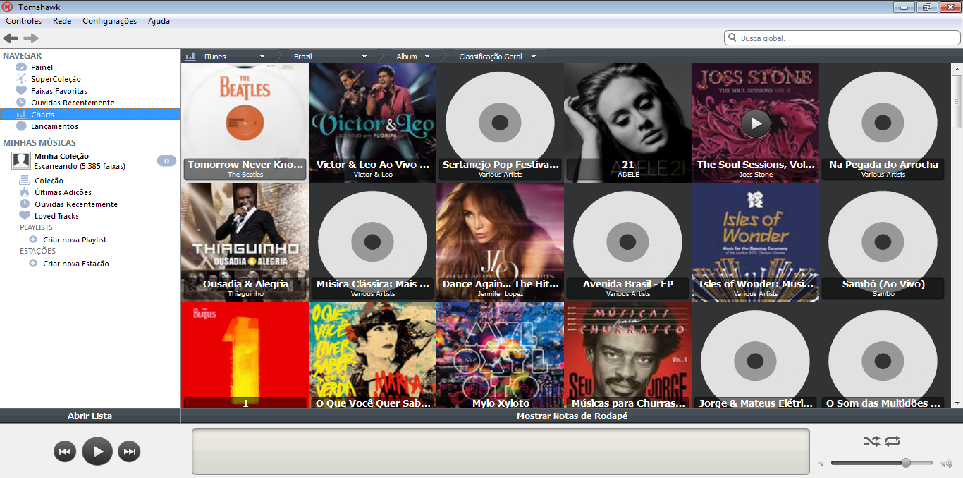Open Victor & Leo Ao Vivo album
This screenshot has width=963, height=478.
(373, 122)
